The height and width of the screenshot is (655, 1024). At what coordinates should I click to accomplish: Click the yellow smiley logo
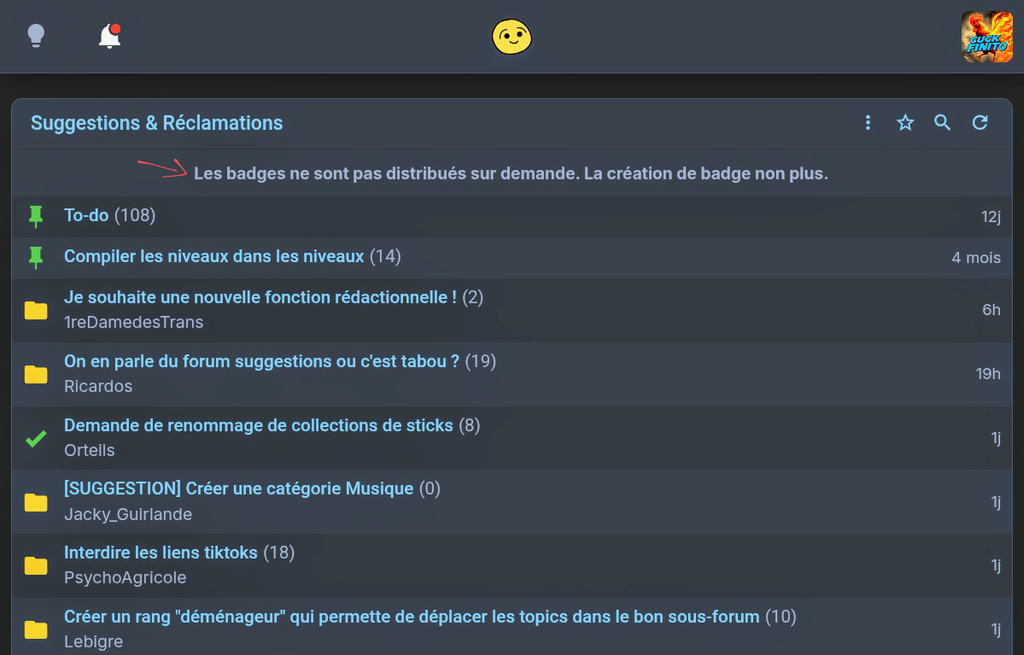point(511,37)
